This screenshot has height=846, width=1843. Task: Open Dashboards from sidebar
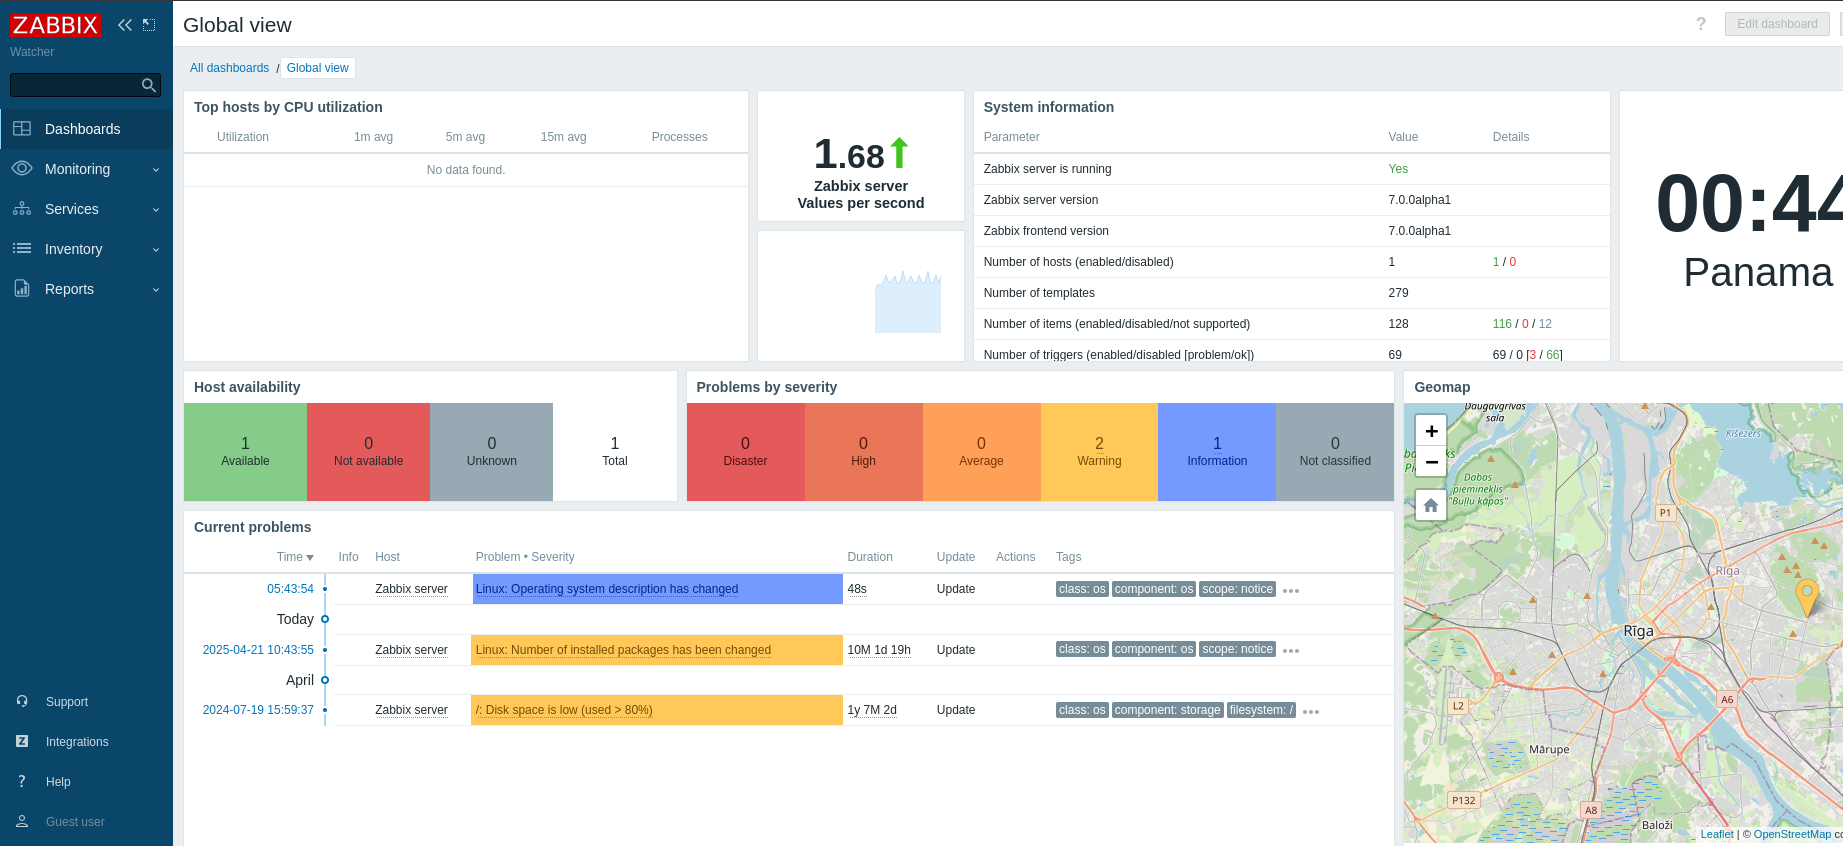click(x=86, y=129)
